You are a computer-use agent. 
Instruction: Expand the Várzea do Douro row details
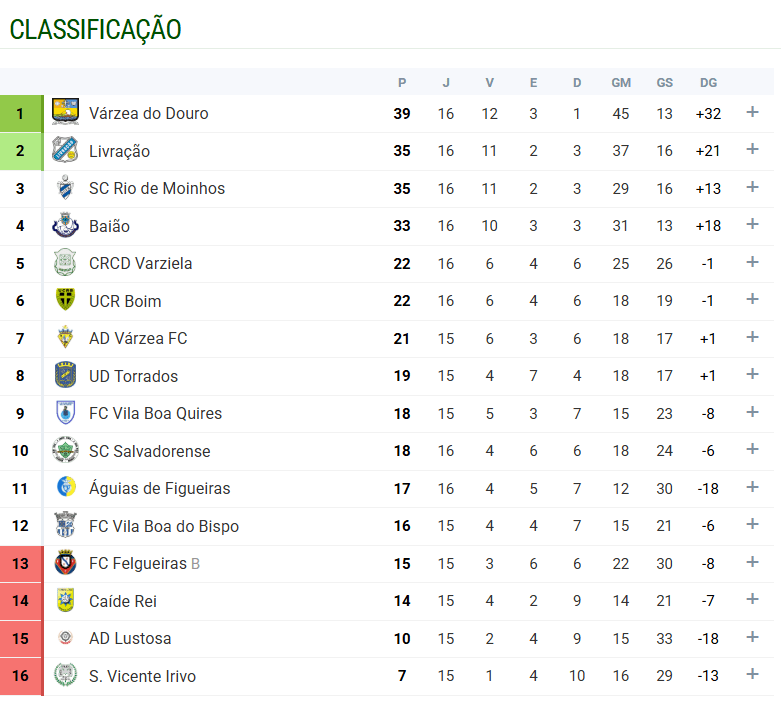tap(753, 112)
